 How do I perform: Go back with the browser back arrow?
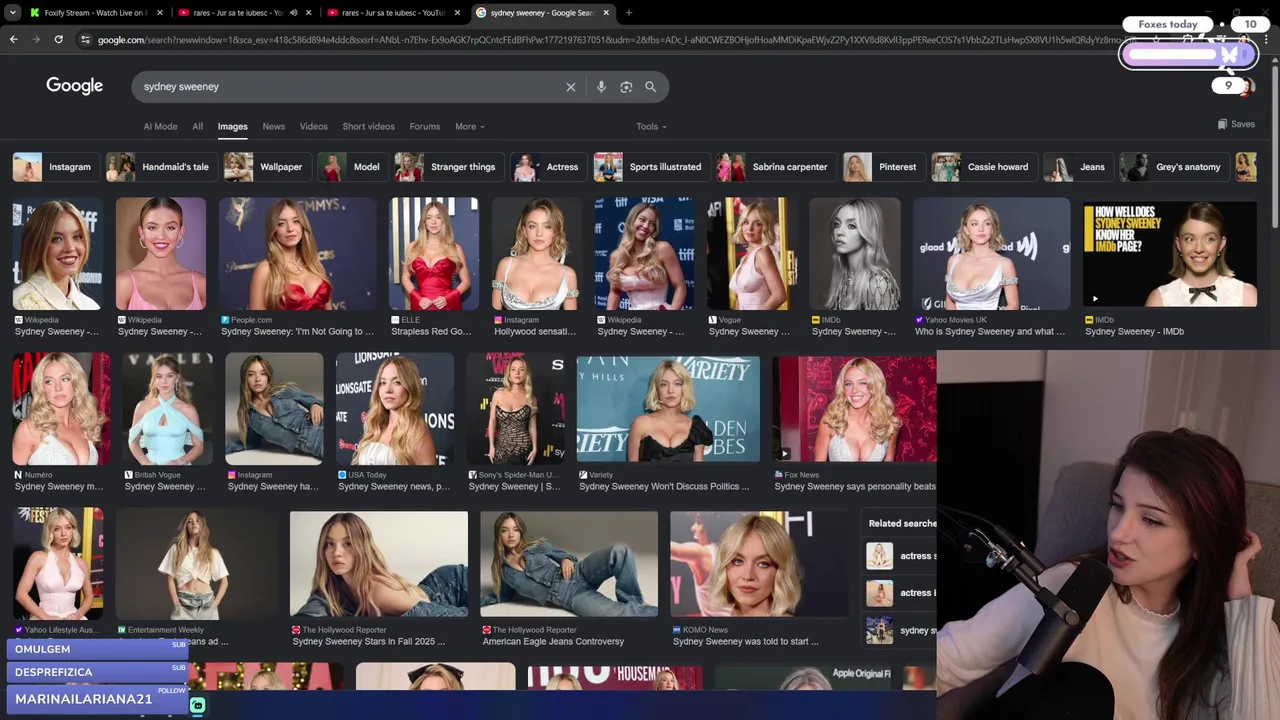coord(13,39)
